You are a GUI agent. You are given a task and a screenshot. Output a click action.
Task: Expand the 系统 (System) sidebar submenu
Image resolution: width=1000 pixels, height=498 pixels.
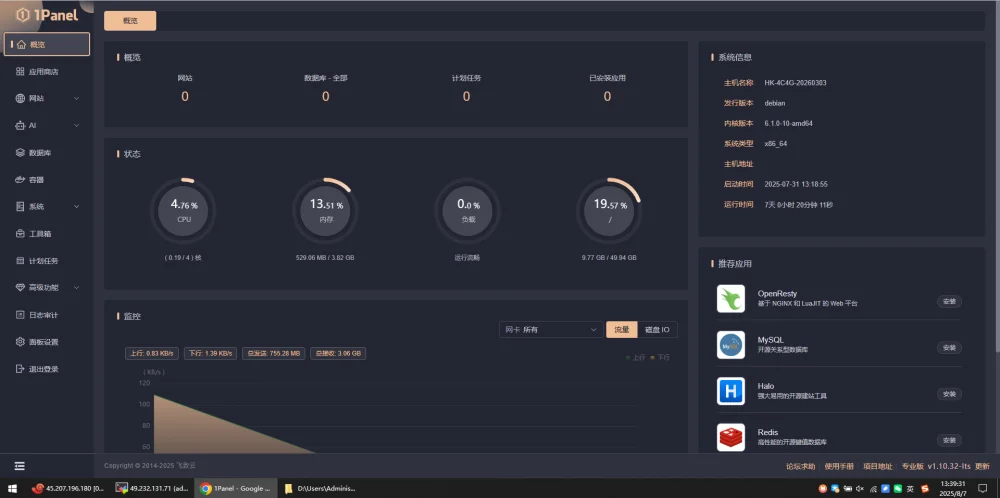47,207
